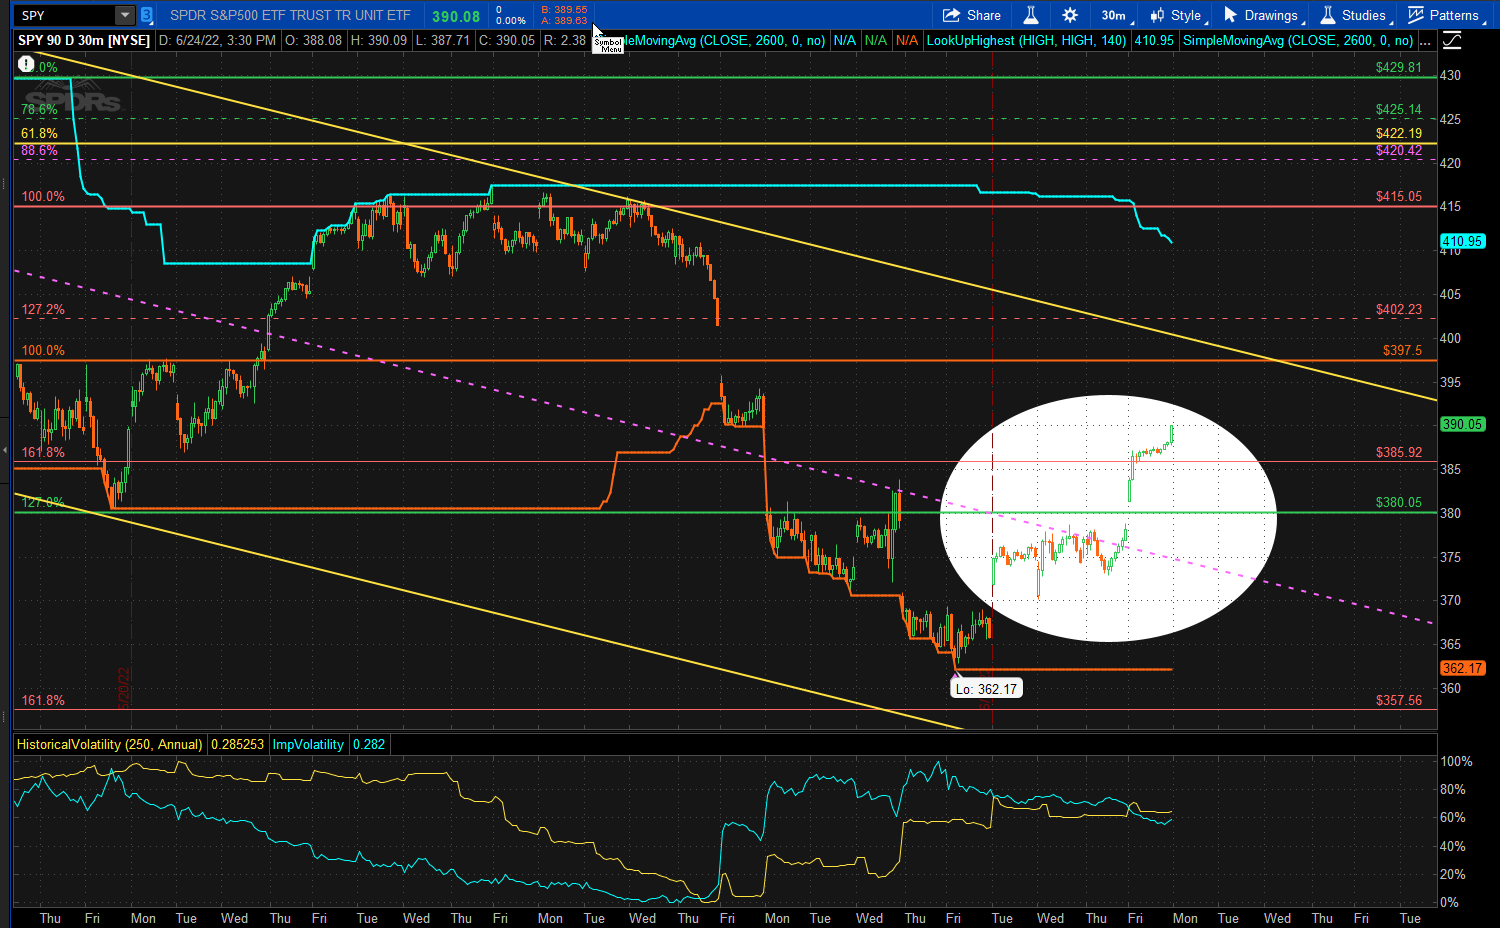Open the Studies menu

pyautogui.click(x=1355, y=15)
